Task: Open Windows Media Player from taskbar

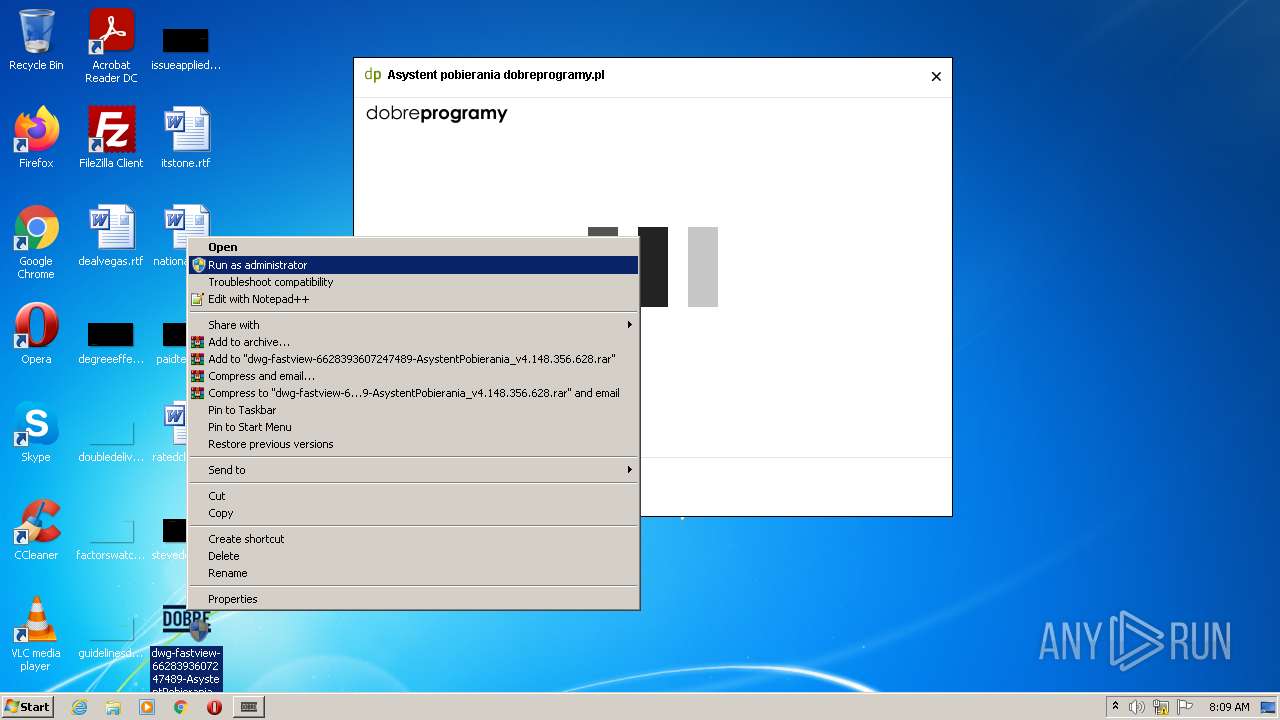Action: (147, 707)
